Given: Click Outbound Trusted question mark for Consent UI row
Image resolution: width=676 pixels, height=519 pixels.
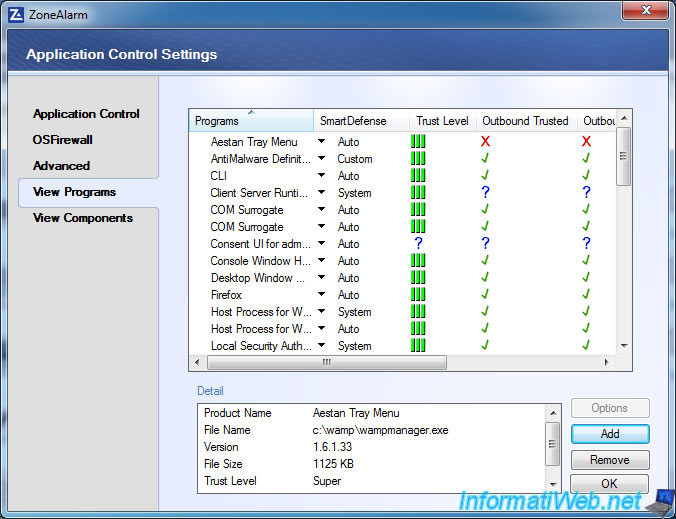Looking at the screenshot, I should [485, 243].
